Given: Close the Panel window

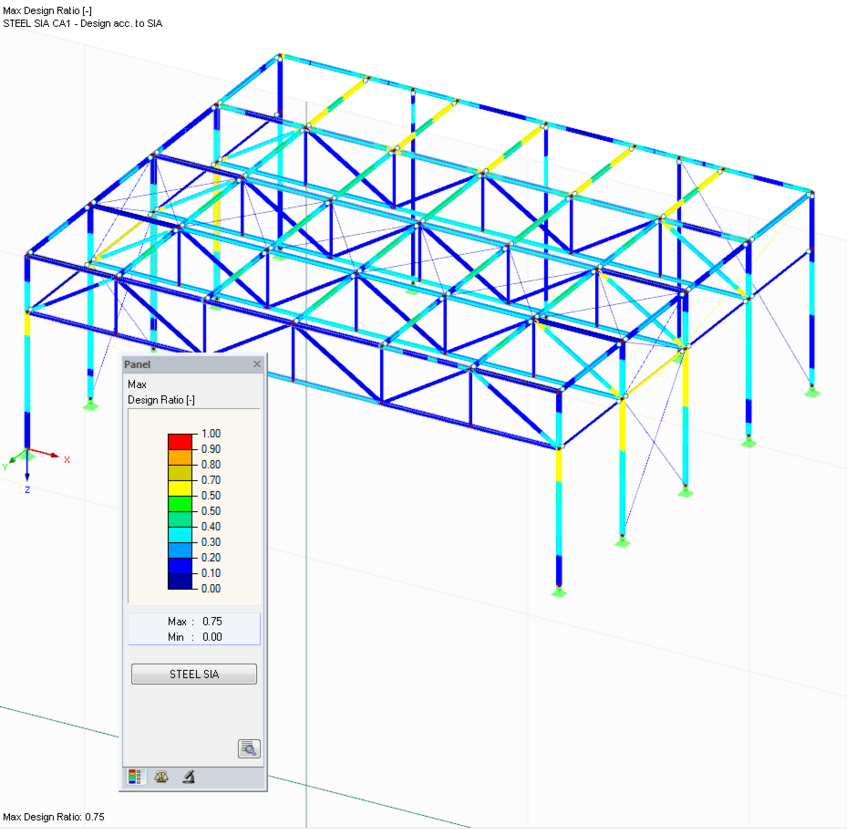Looking at the screenshot, I should pyautogui.click(x=256, y=363).
